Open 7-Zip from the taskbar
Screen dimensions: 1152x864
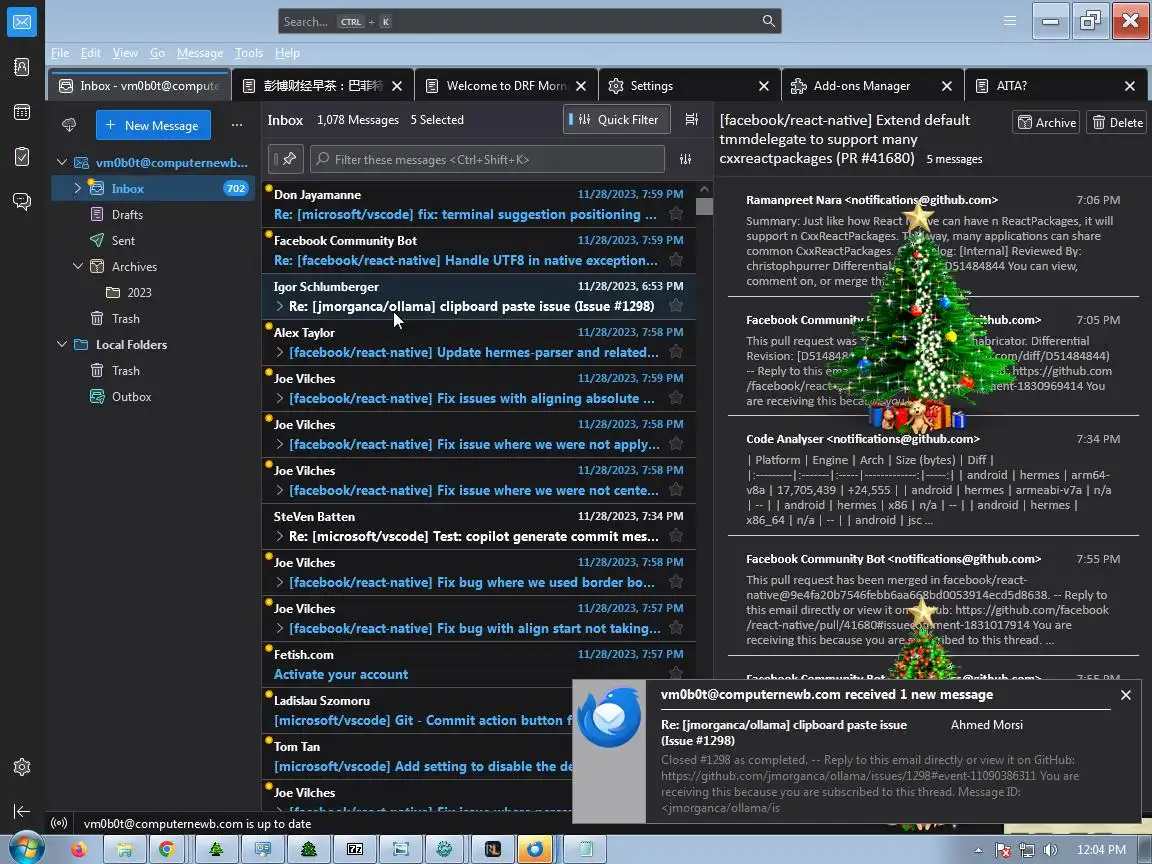point(355,849)
